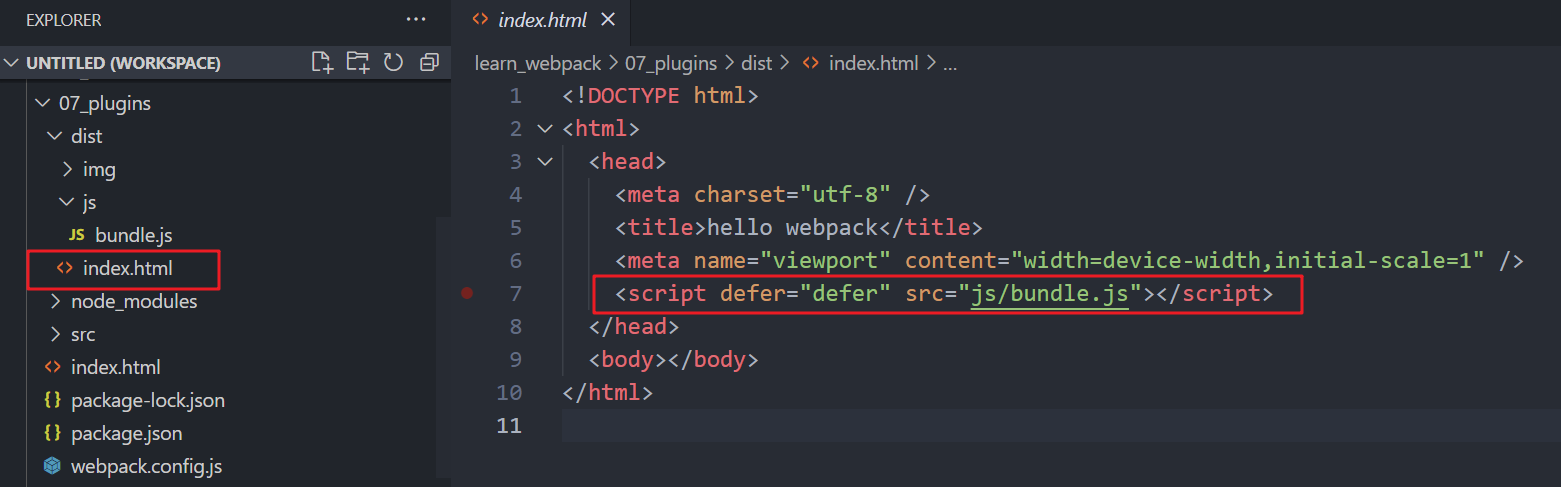Click 07_plugins in the breadcrumb
The image size is (1561, 487).
coord(671,63)
